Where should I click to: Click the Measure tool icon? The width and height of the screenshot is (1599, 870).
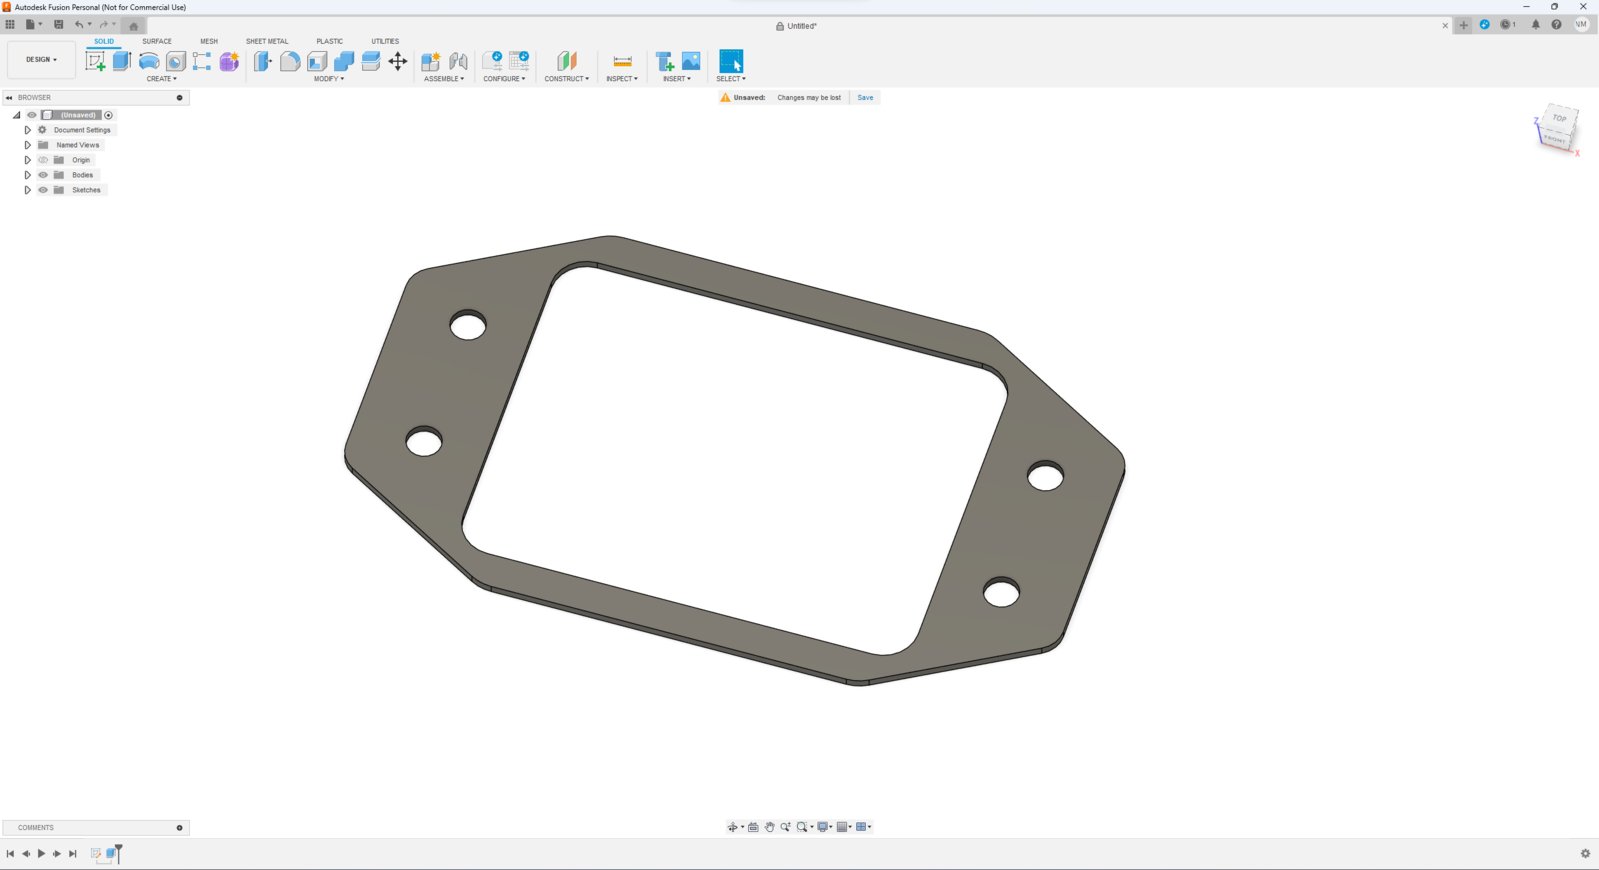tap(622, 61)
